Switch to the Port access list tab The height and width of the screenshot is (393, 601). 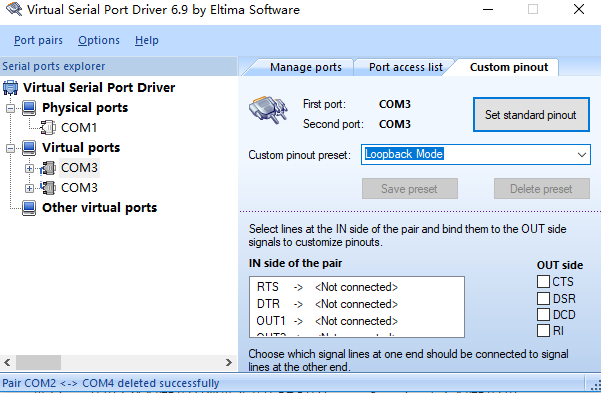(406, 67)
